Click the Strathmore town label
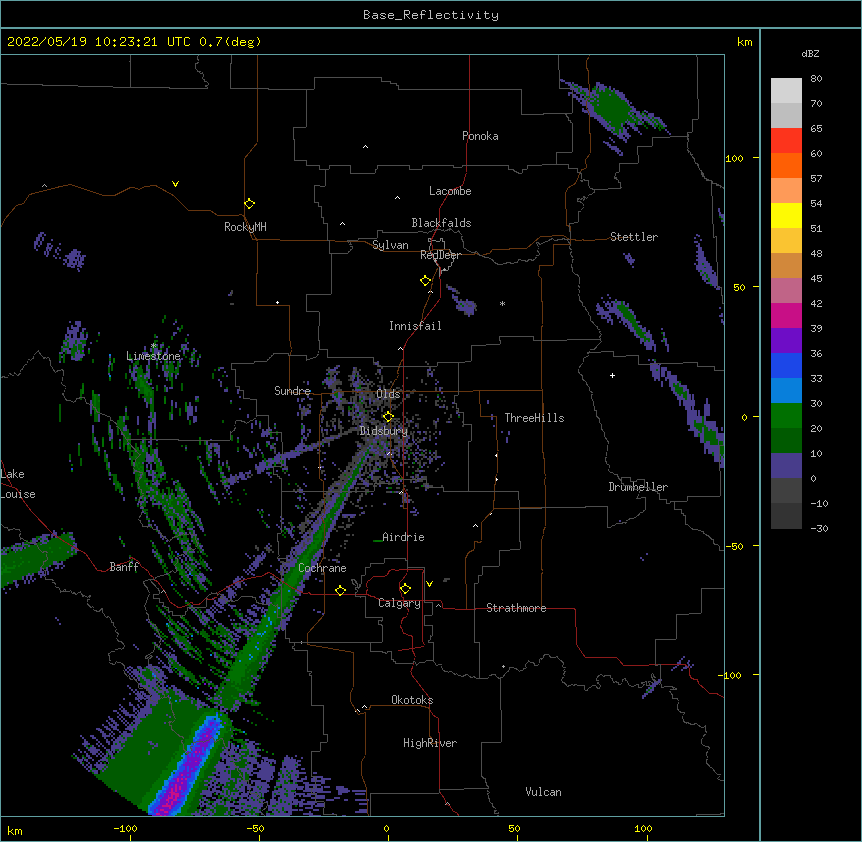 point(516,608)
